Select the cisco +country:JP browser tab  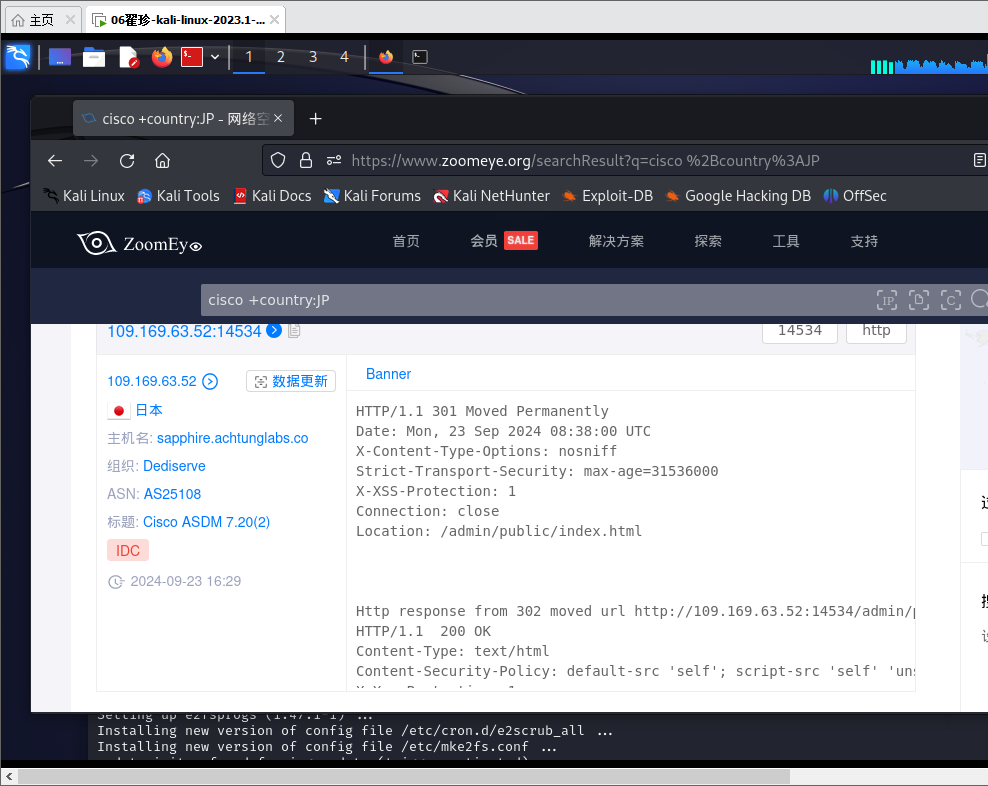pyautogui.click(x=183, y=118)
